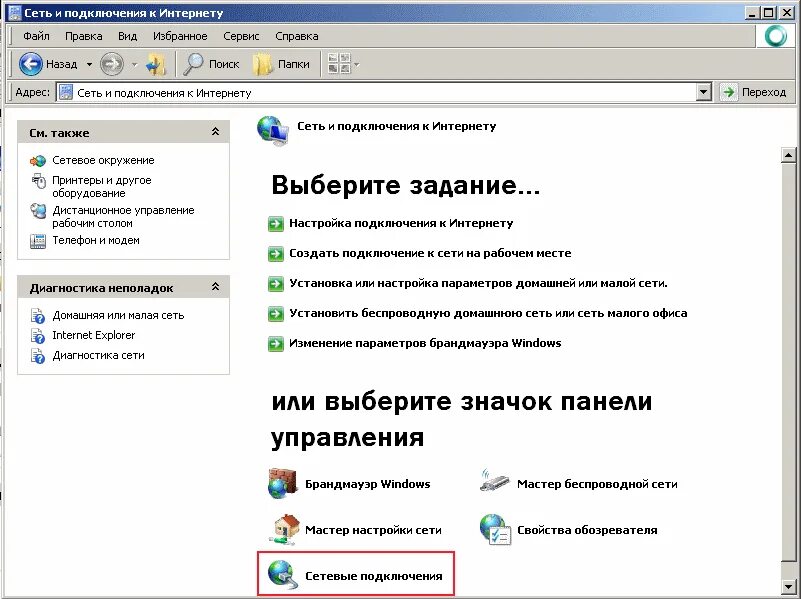Click the Folders toolbar icon
The height and width of the screenshot is (599, 801).
(263, 64)
